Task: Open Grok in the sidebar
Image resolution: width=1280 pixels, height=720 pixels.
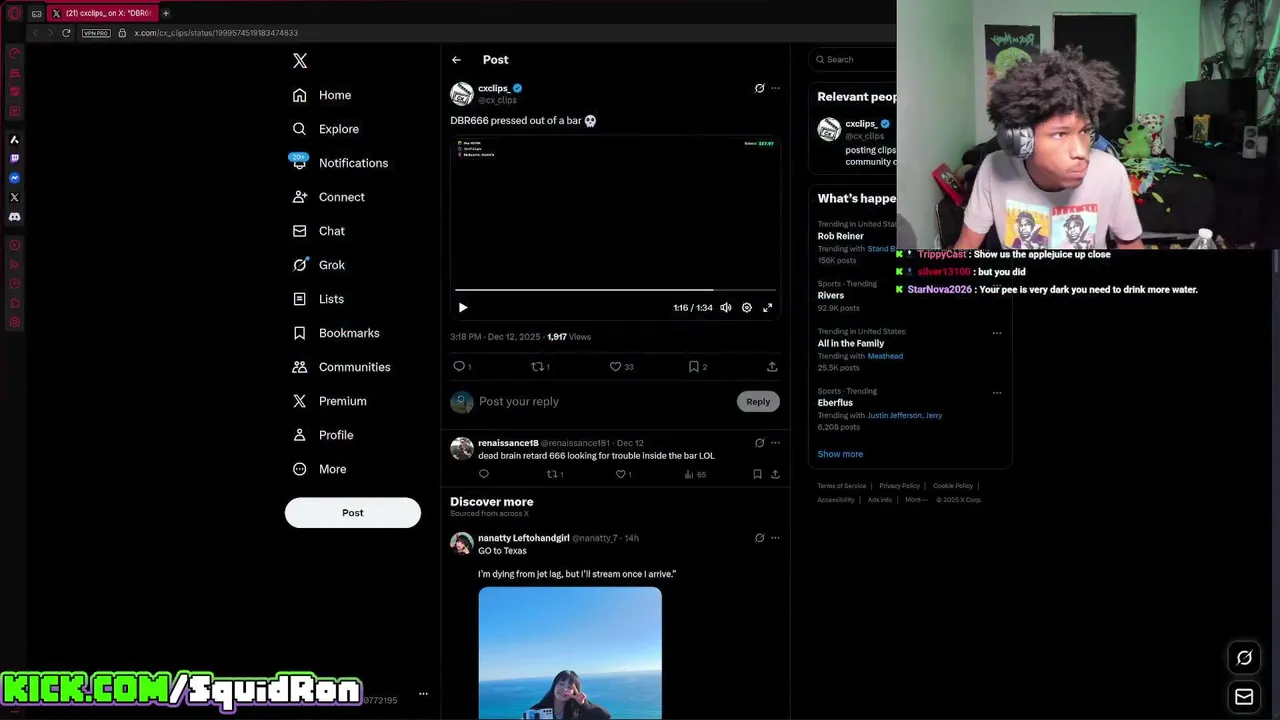Action: pos(319,265)
